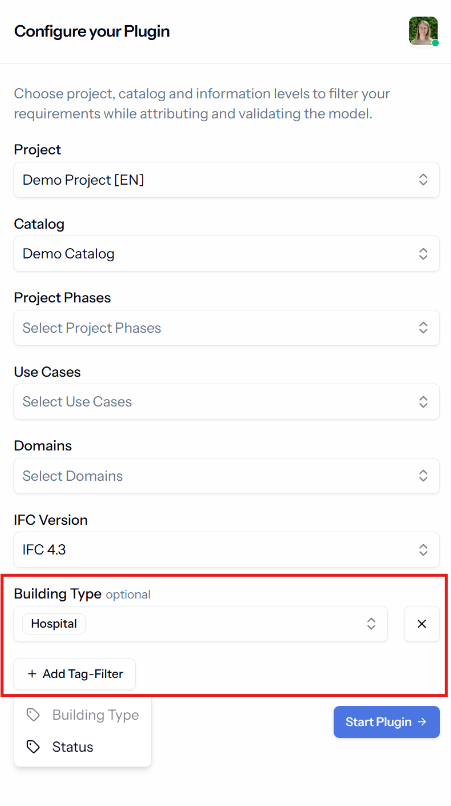Open the Demo Project [EN] project selector
451x806 pixels.
click(226, 179)
